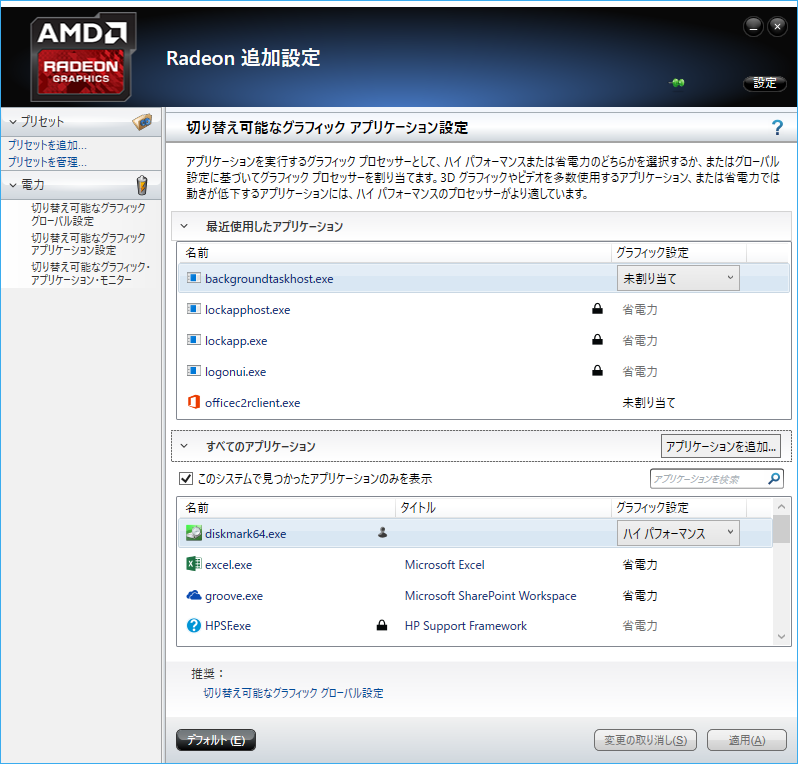Collapse the 最近使用したアプリケーション section
The height and width of the screenshot is (764, 798).
pyautogui.click(x=184, y=226)
